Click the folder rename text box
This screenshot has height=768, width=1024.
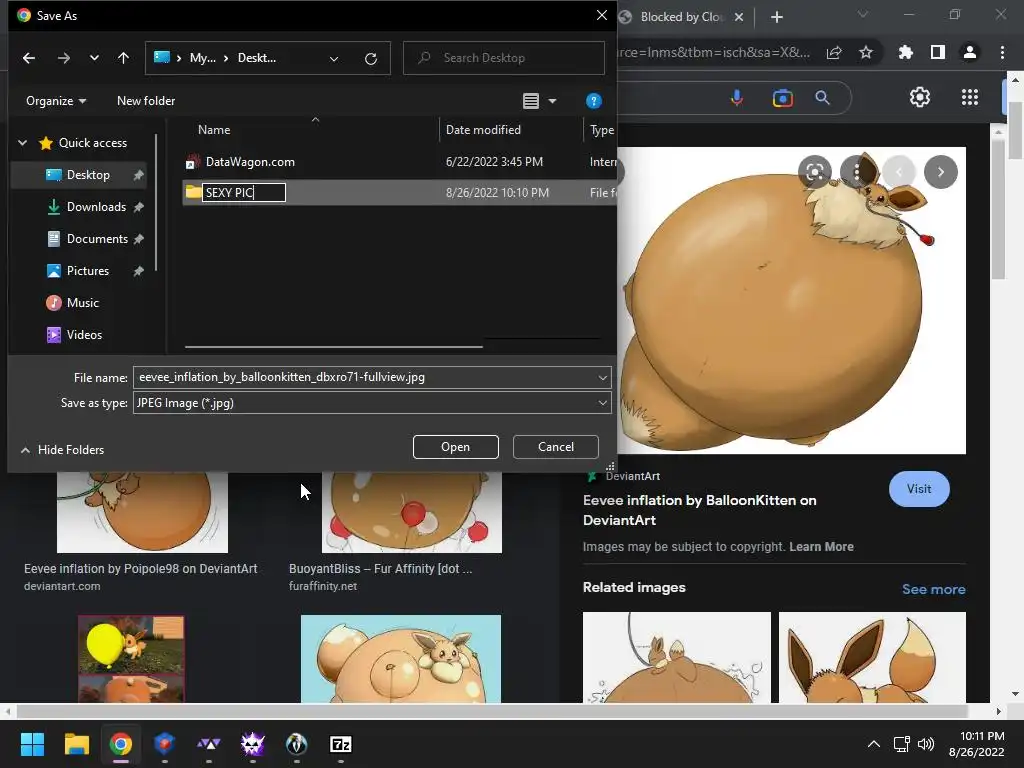click(244, 193)
